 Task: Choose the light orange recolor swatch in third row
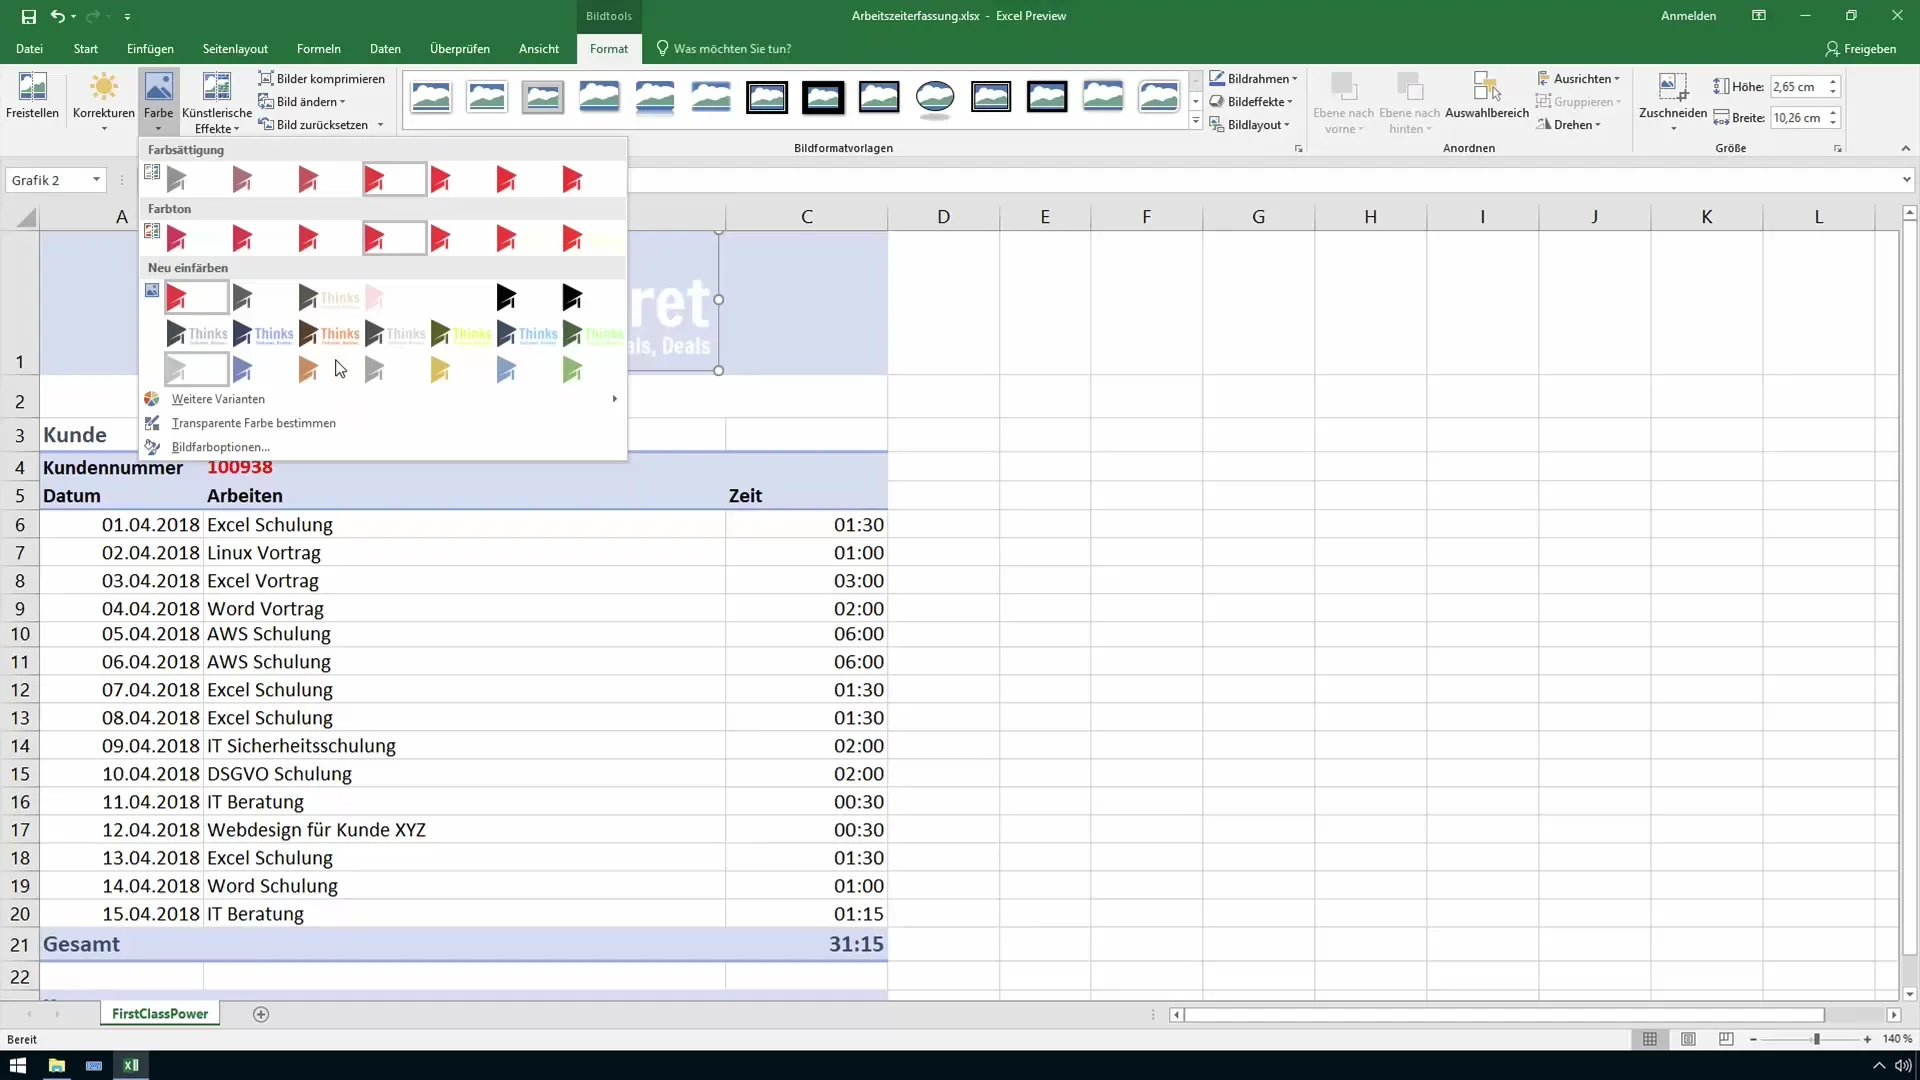click(328, 371)
